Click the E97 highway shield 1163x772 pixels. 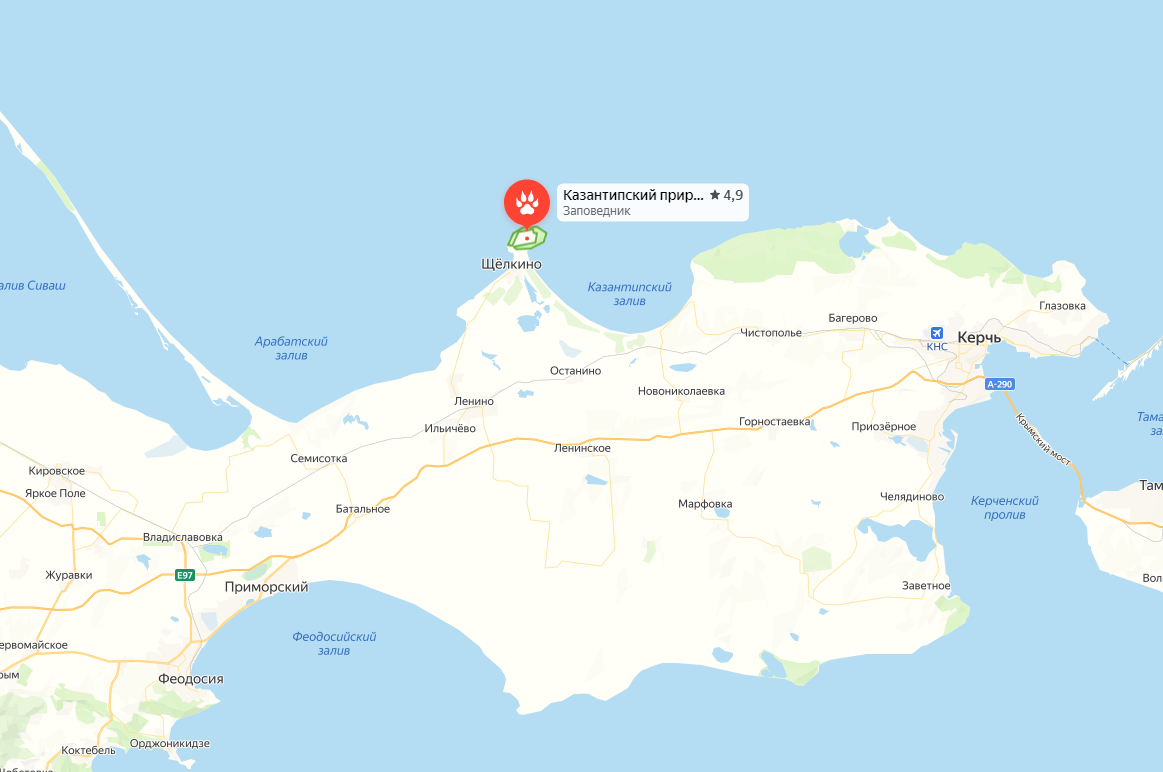click(185, 575)
